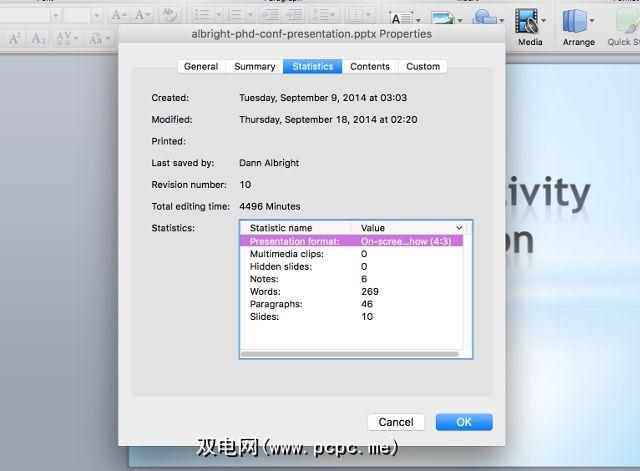The height and width of the screenshot is (471, 640).
Task: Click the Words value 269
Action: 370,291
